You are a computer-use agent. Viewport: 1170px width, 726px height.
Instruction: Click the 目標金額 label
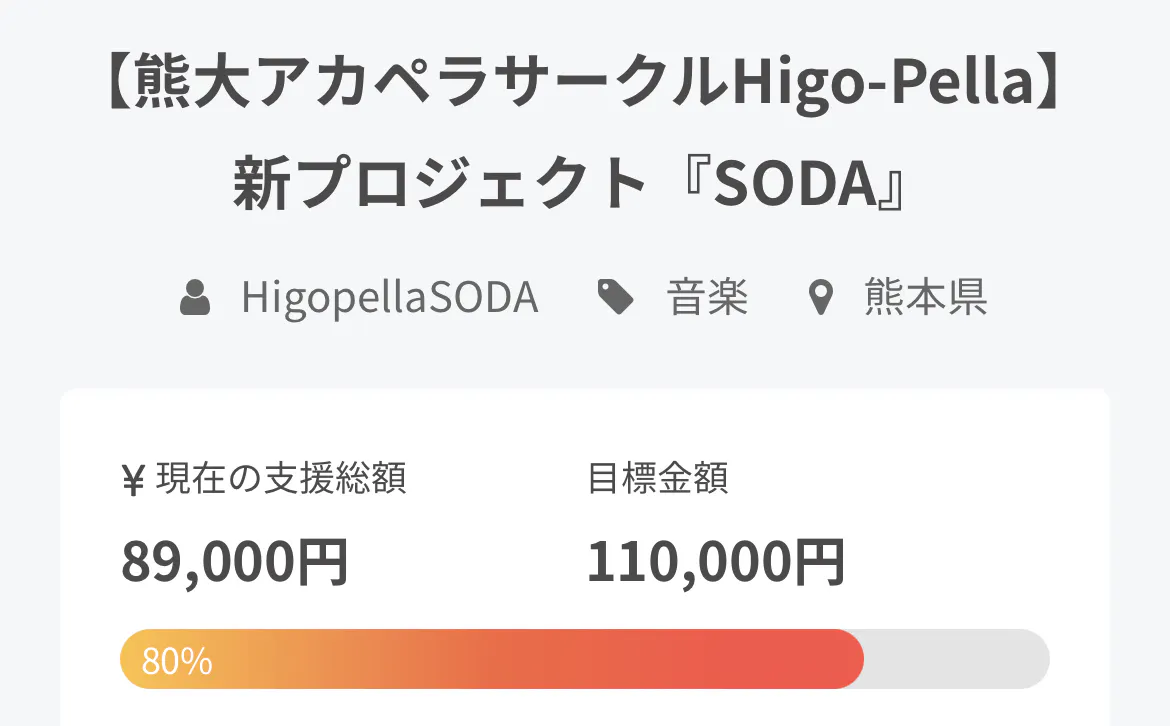click(658, 480)
